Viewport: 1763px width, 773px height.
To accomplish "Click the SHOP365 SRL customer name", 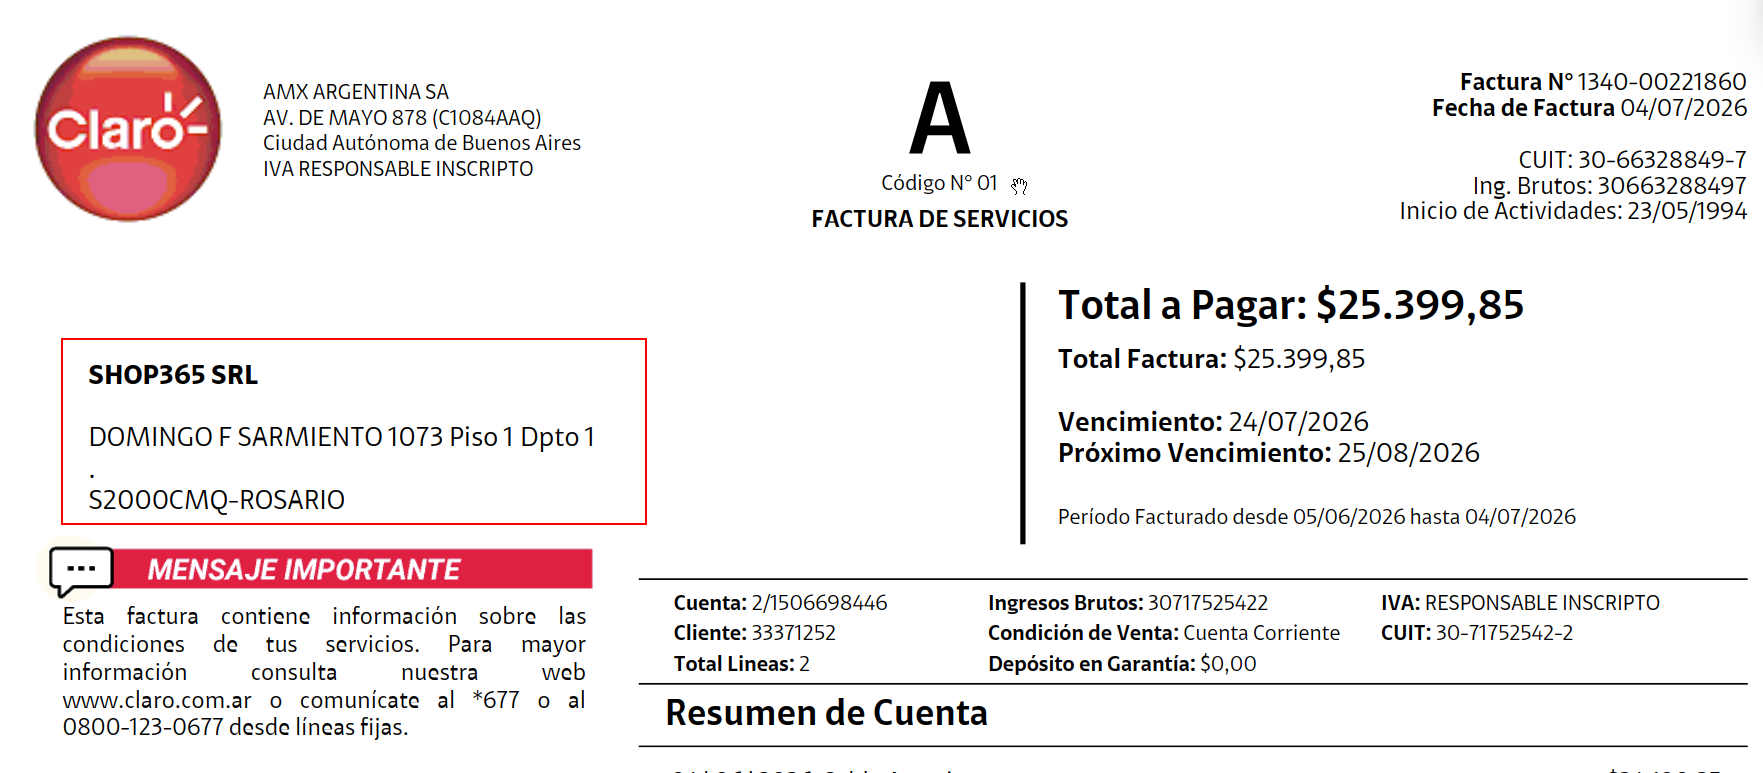I will point(173,375).
